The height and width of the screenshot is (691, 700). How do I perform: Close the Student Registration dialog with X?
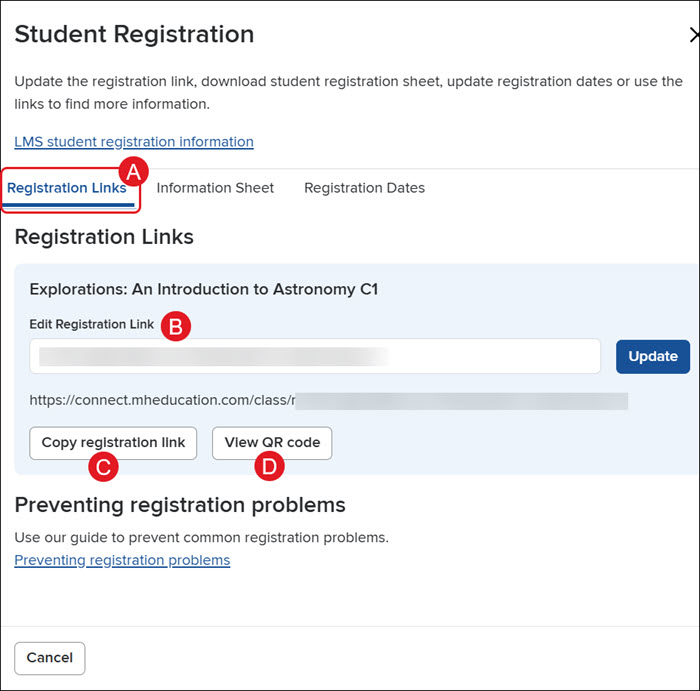coord(695,34)
